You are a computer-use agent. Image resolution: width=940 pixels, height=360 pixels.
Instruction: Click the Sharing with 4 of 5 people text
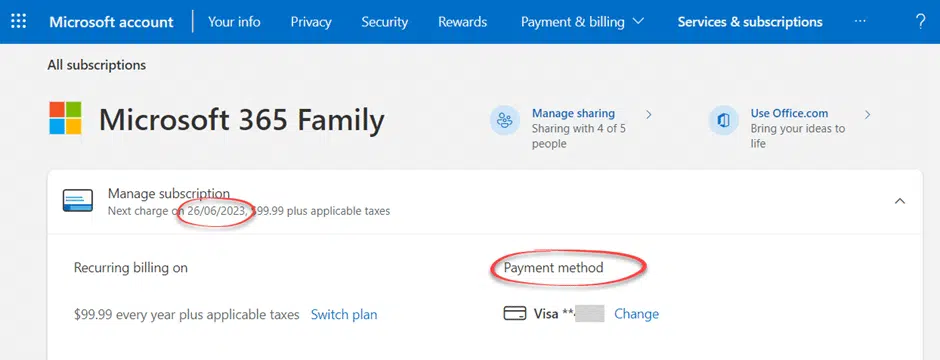point(579,136)
